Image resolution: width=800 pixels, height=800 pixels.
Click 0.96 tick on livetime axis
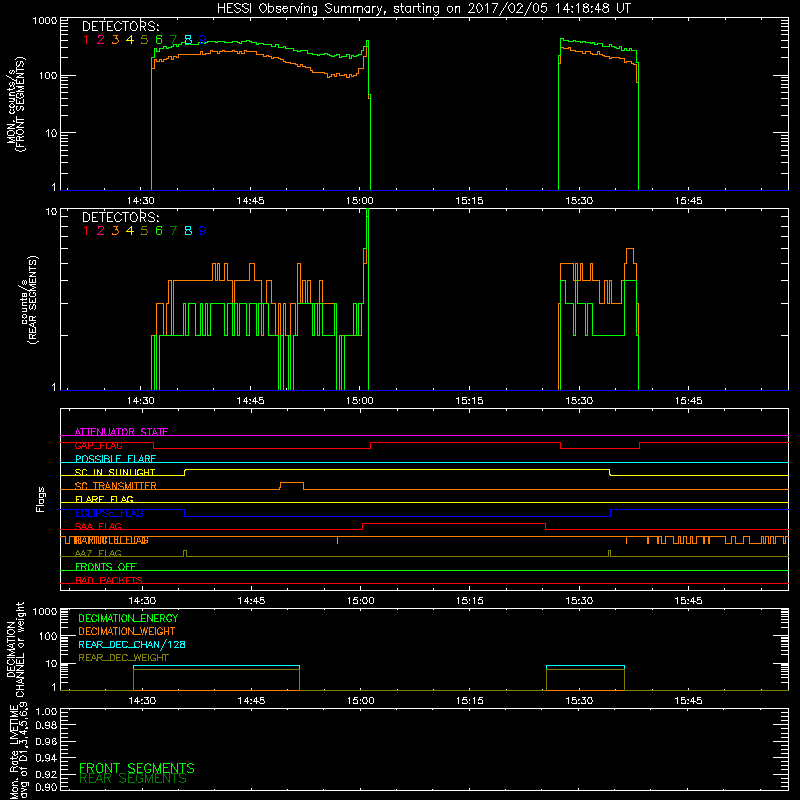(46, 742)
